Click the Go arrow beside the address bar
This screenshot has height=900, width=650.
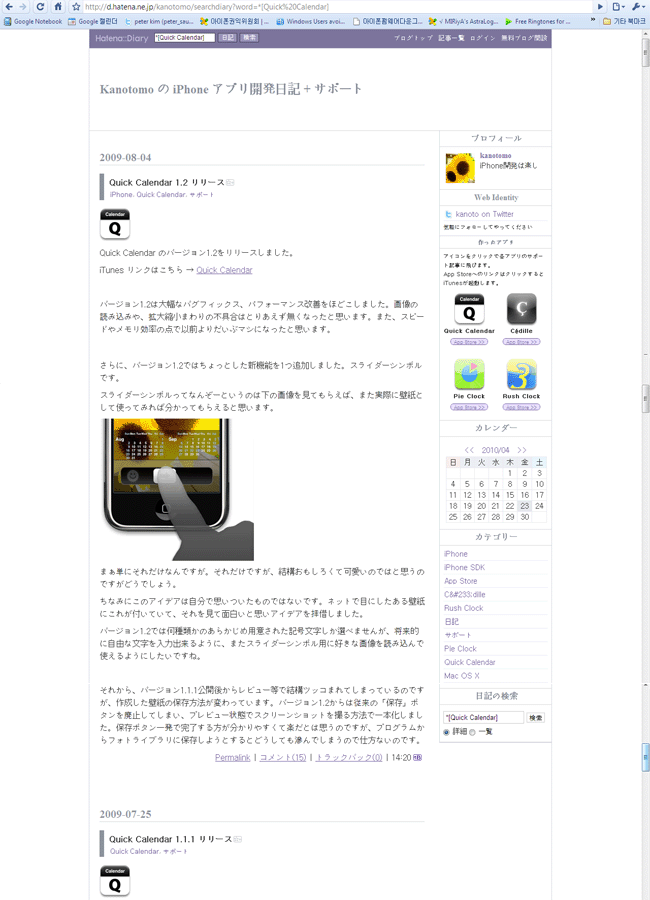[x=600, y=7]
